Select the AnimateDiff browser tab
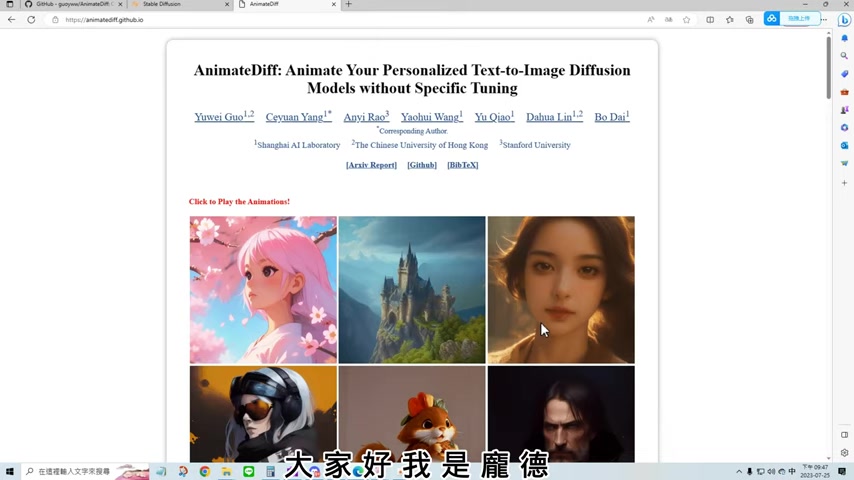Image resolution: width=854 pixels, height=480 pixels. [x=286, y=4]
